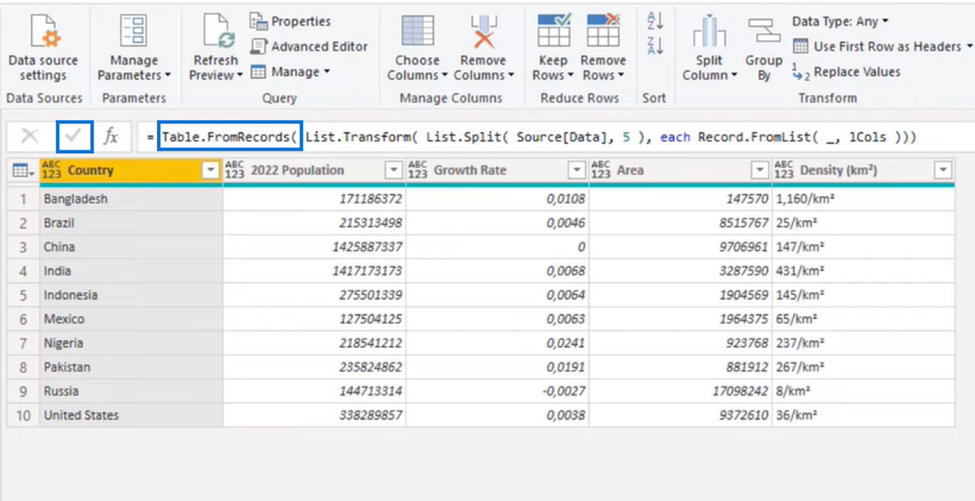Open Data source settings
Image resolution: width=975 pixels, height=501 pixels.
pyautogui.click(x=43, y=48)
